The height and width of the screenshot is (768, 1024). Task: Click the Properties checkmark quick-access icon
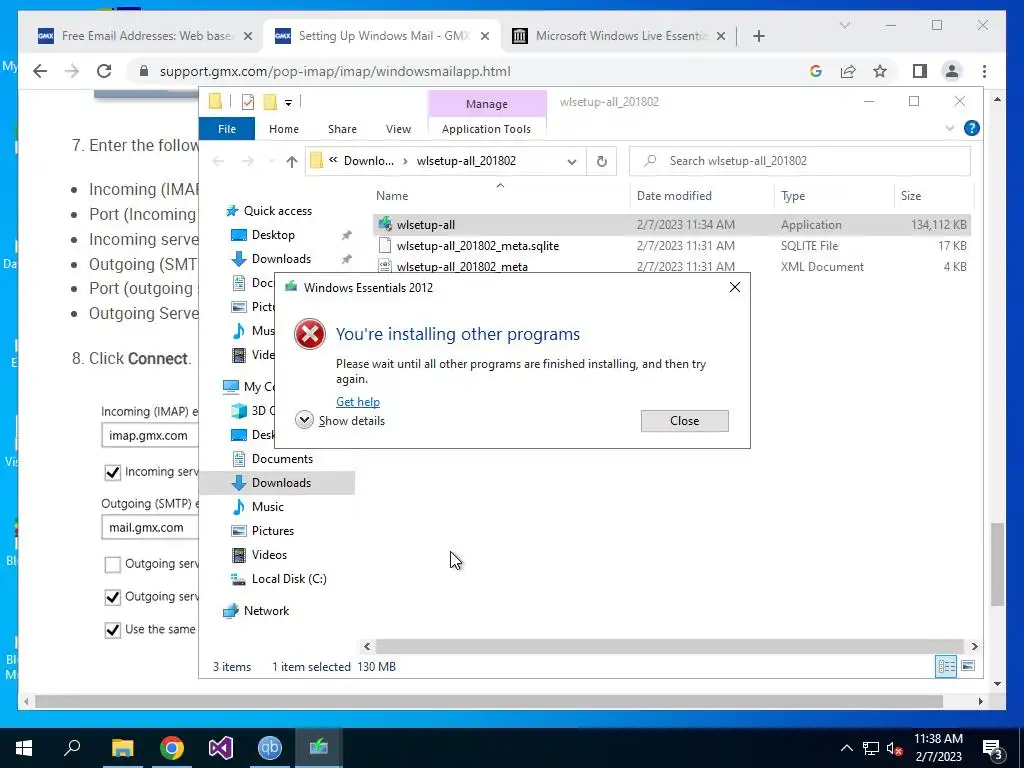point(248,102)
